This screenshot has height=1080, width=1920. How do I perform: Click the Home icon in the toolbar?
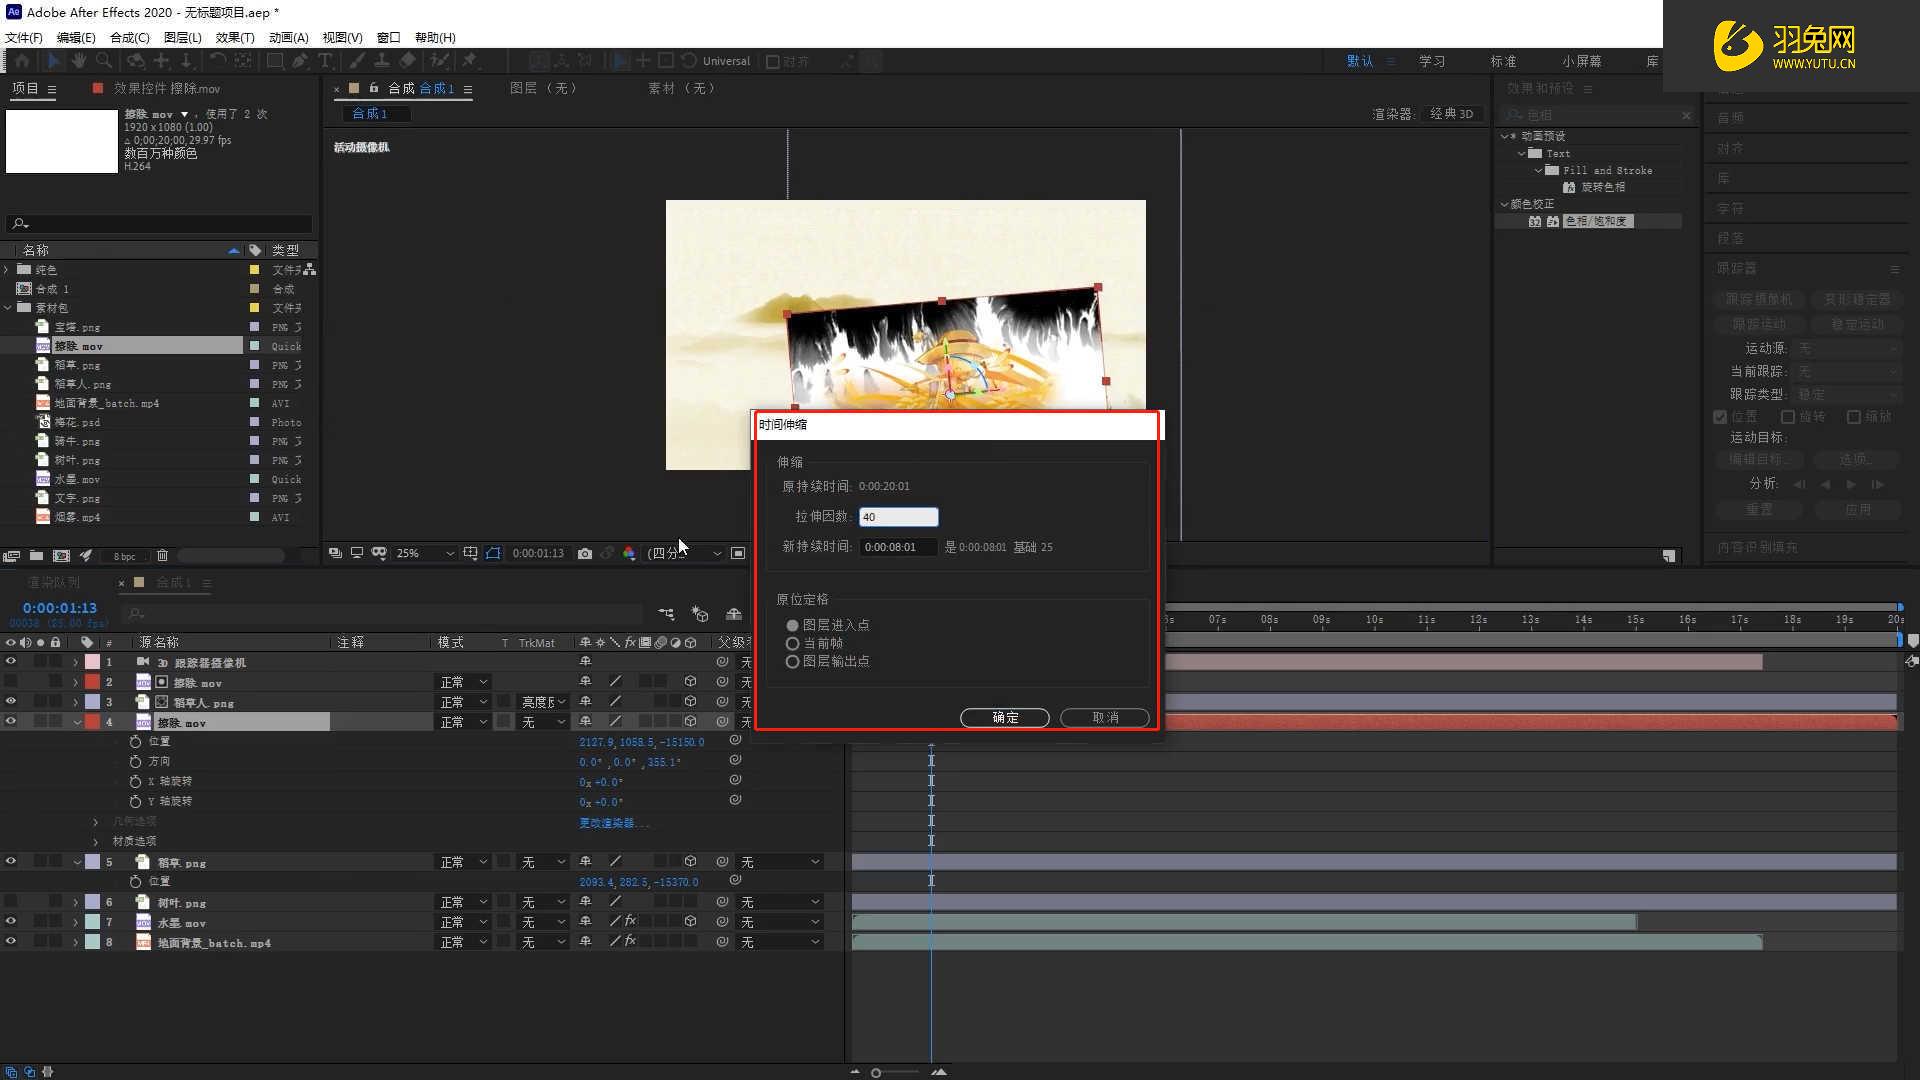pyautogui.click(x=22, y=61)
